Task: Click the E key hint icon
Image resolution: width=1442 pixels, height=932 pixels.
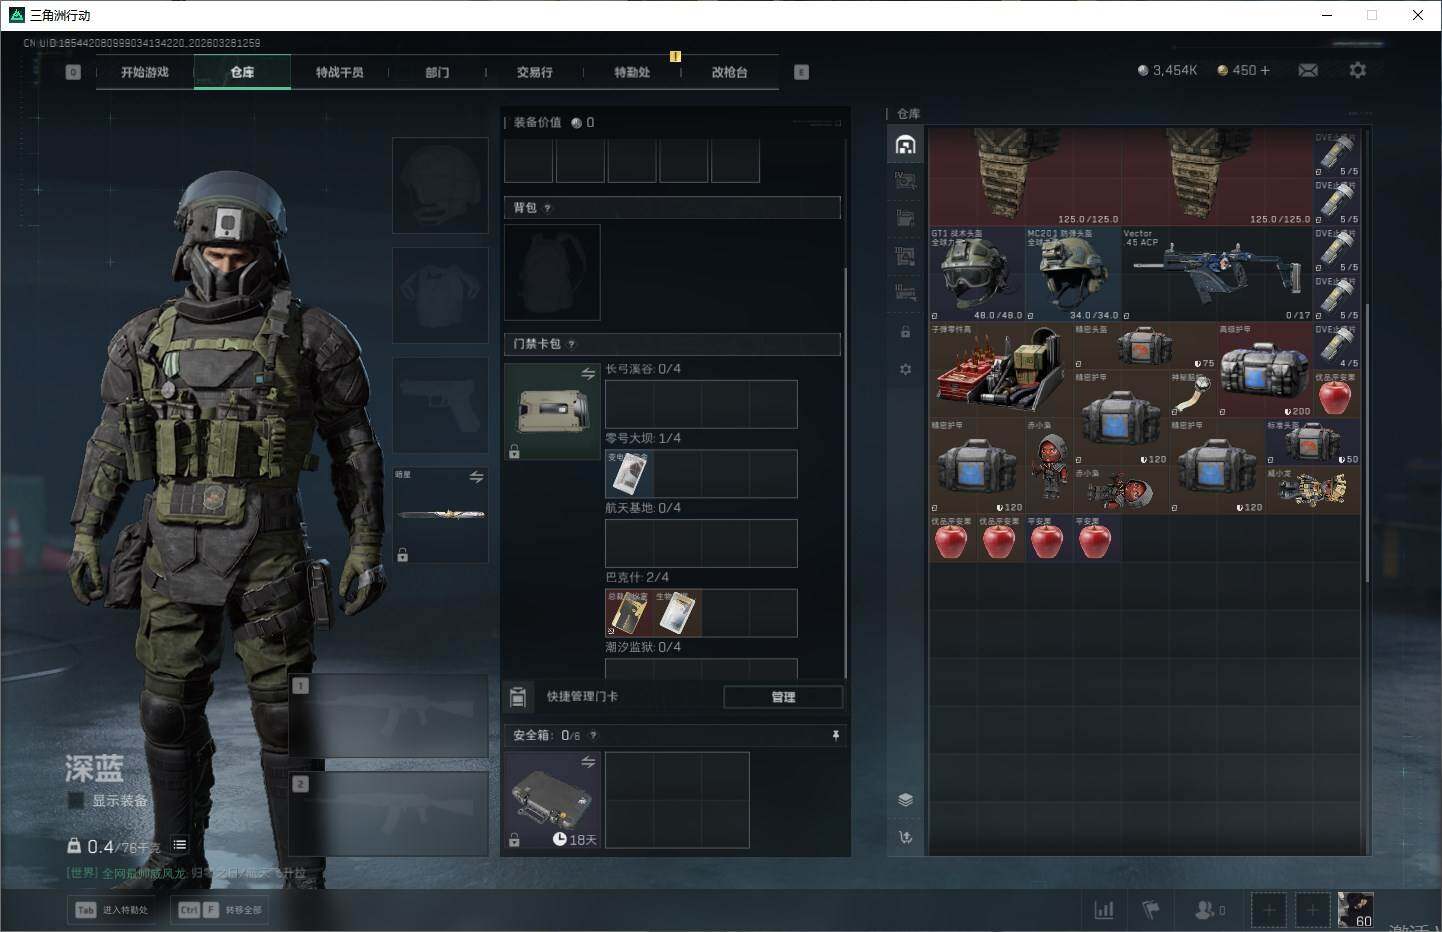Action: pos(801,72)
